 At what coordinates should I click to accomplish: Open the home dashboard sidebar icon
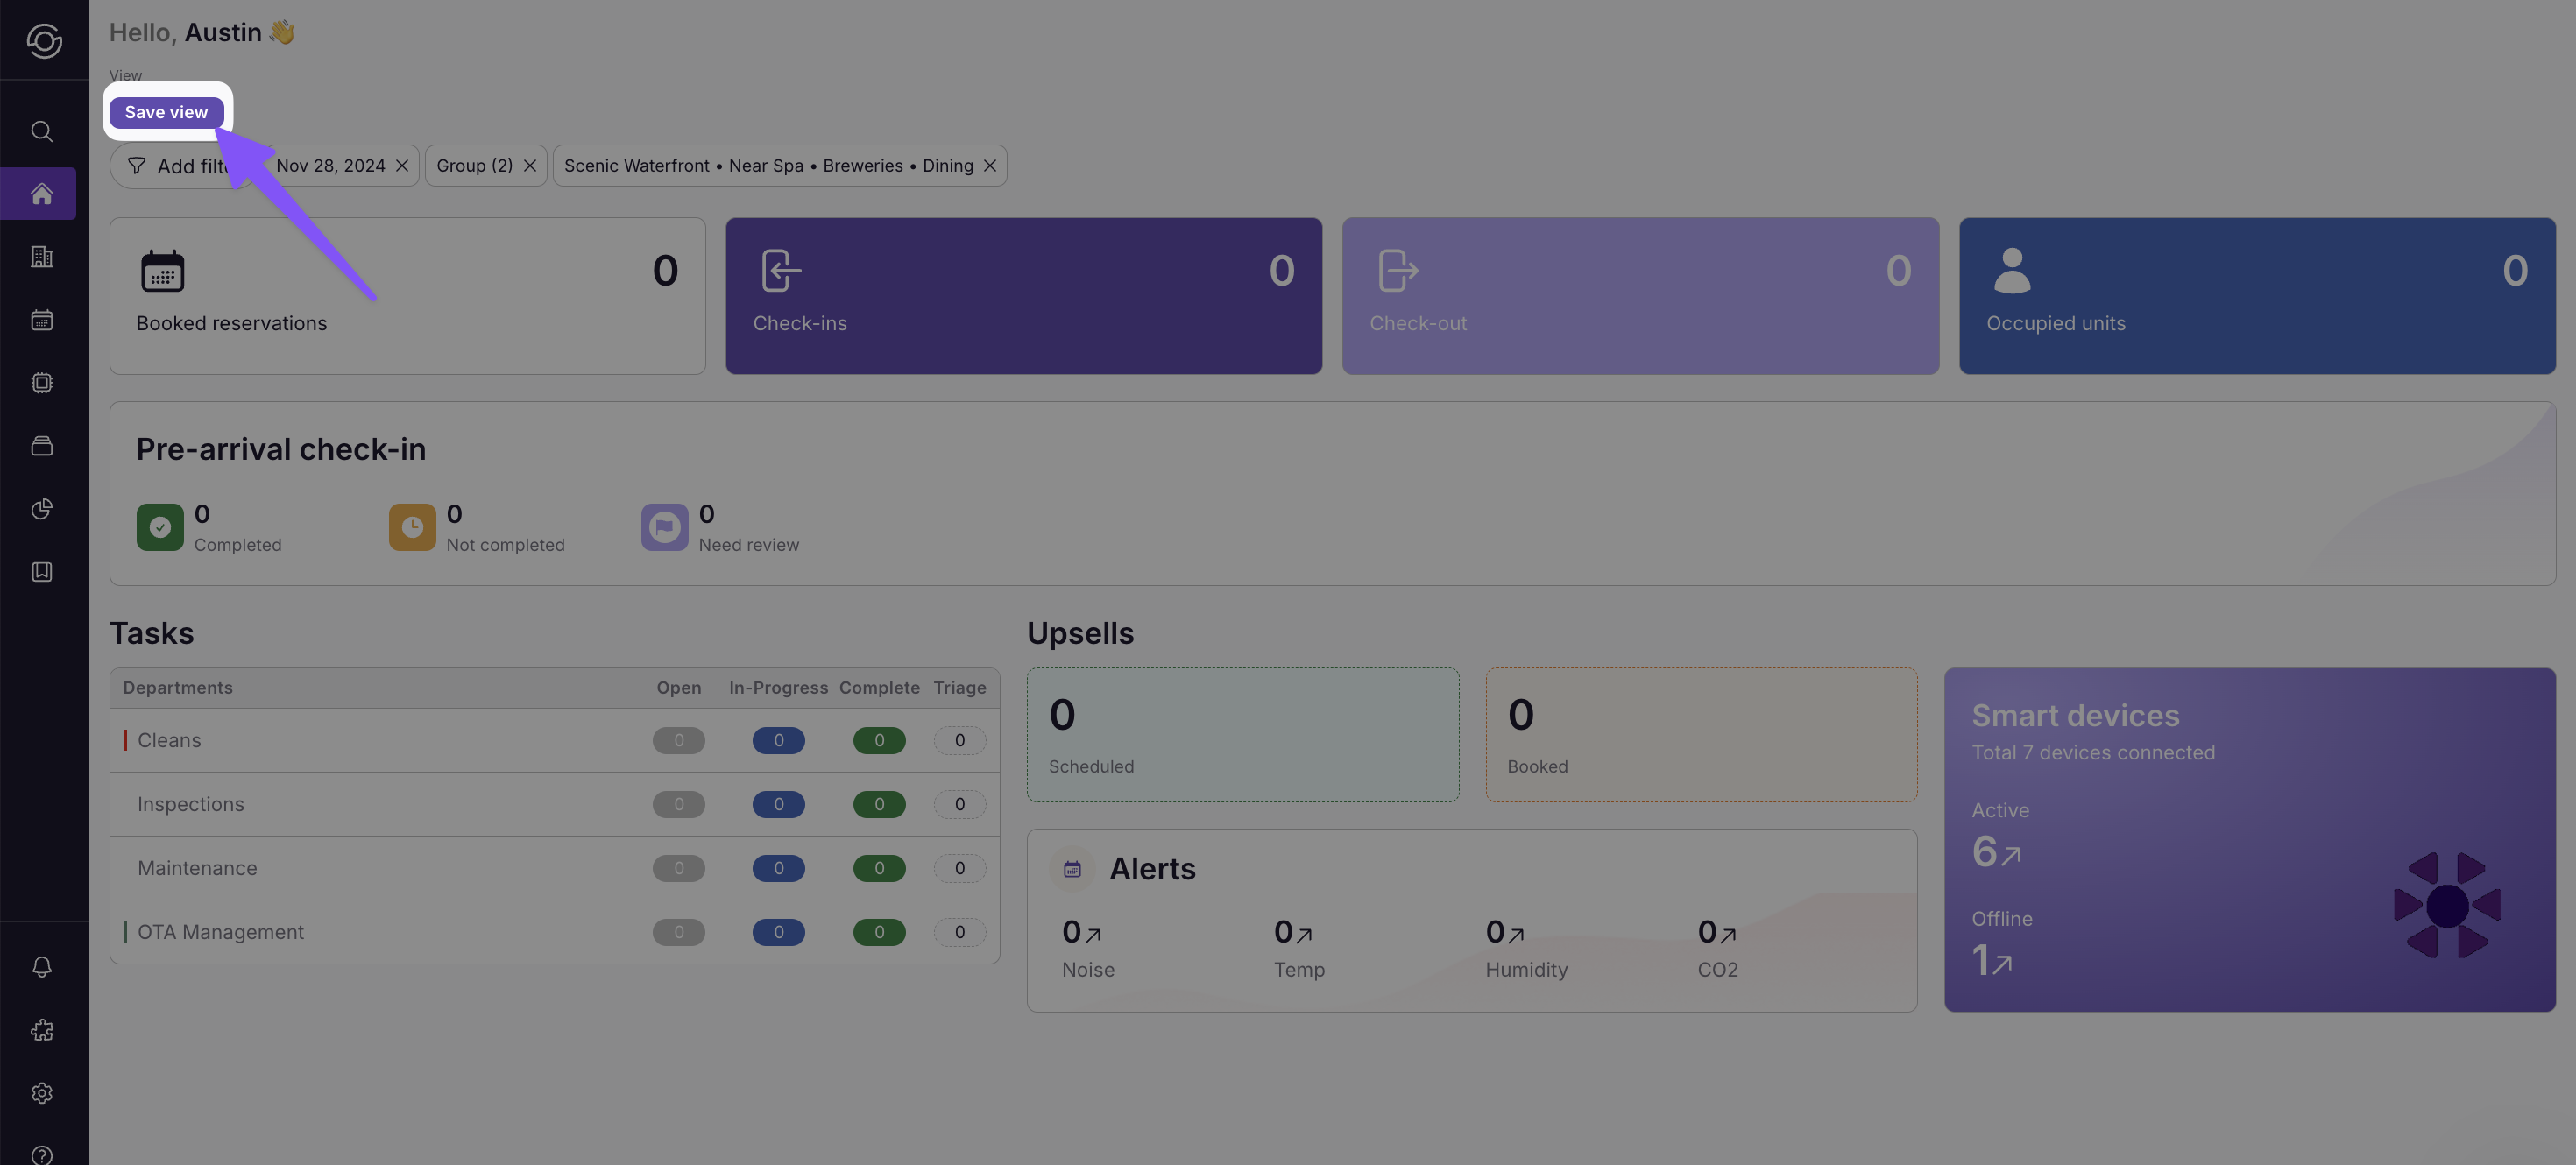42,194
